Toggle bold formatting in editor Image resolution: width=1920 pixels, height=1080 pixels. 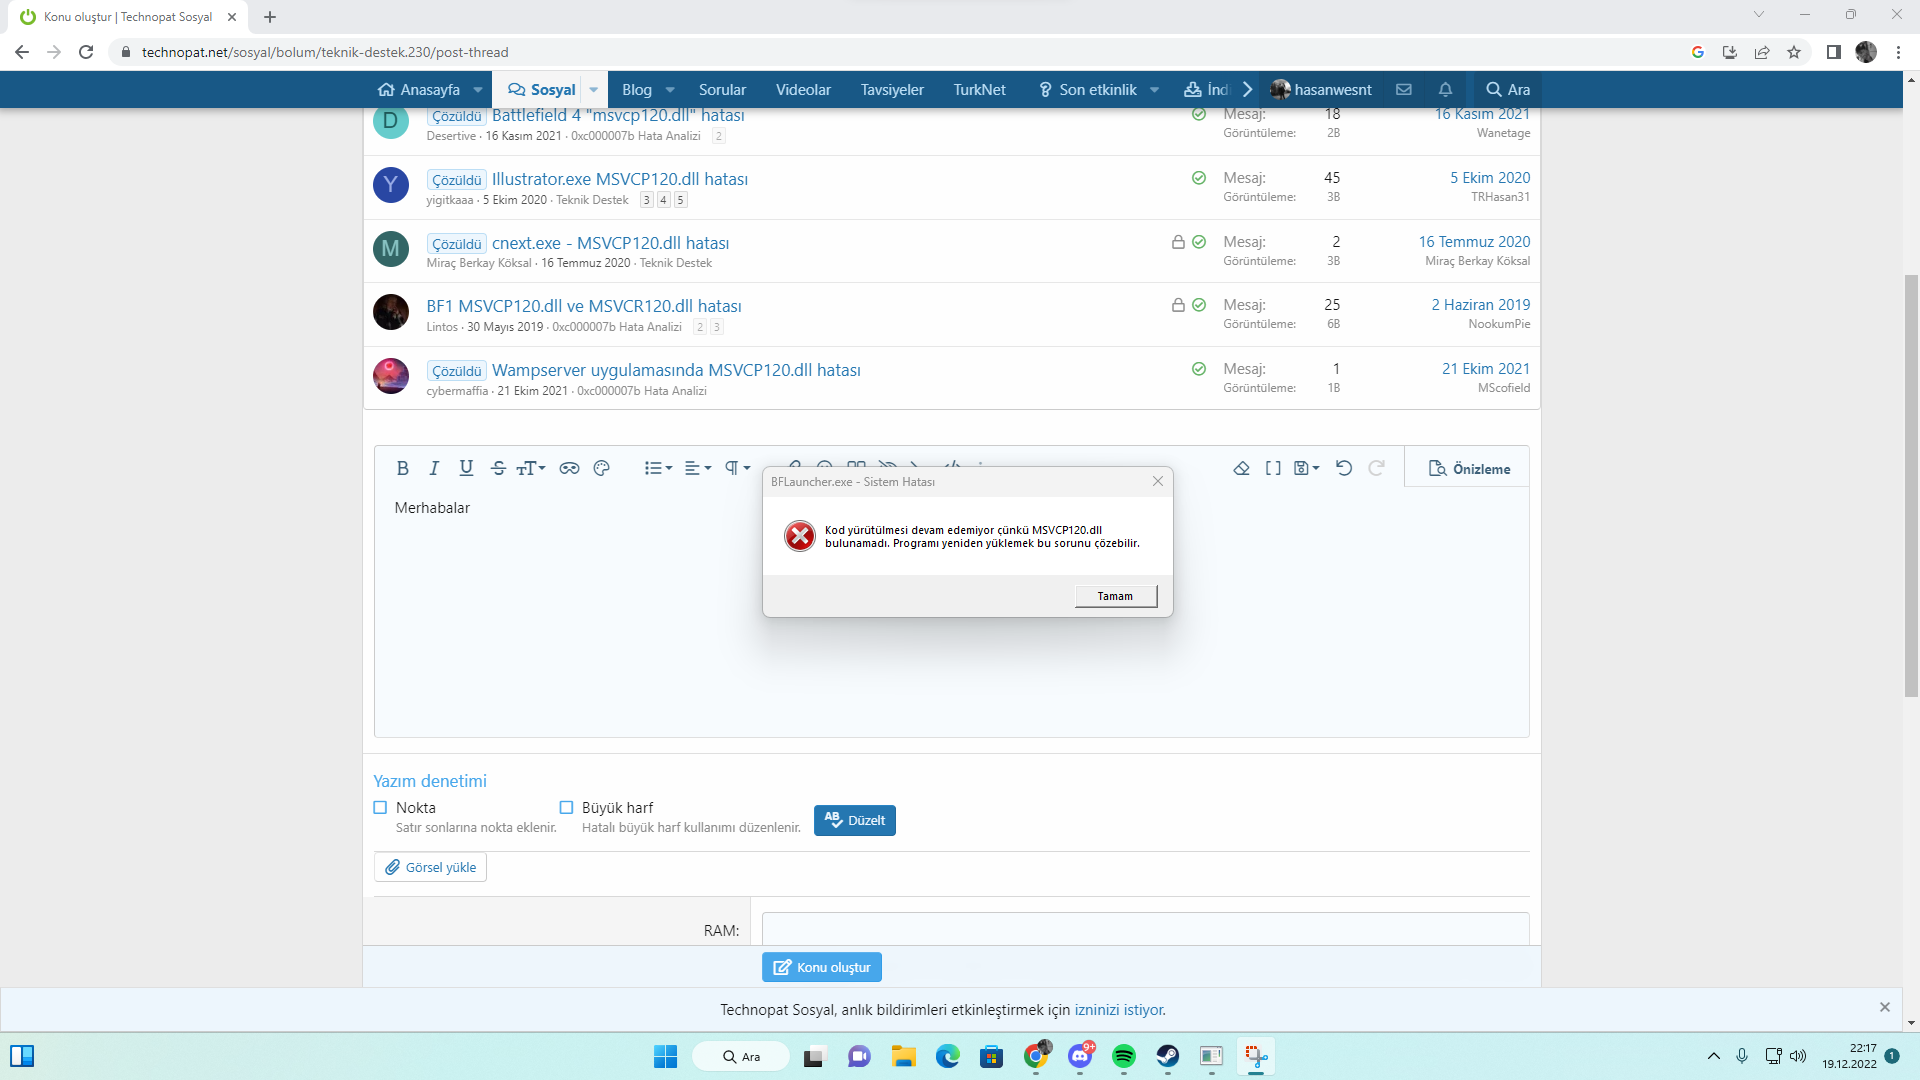coord(402,468)
